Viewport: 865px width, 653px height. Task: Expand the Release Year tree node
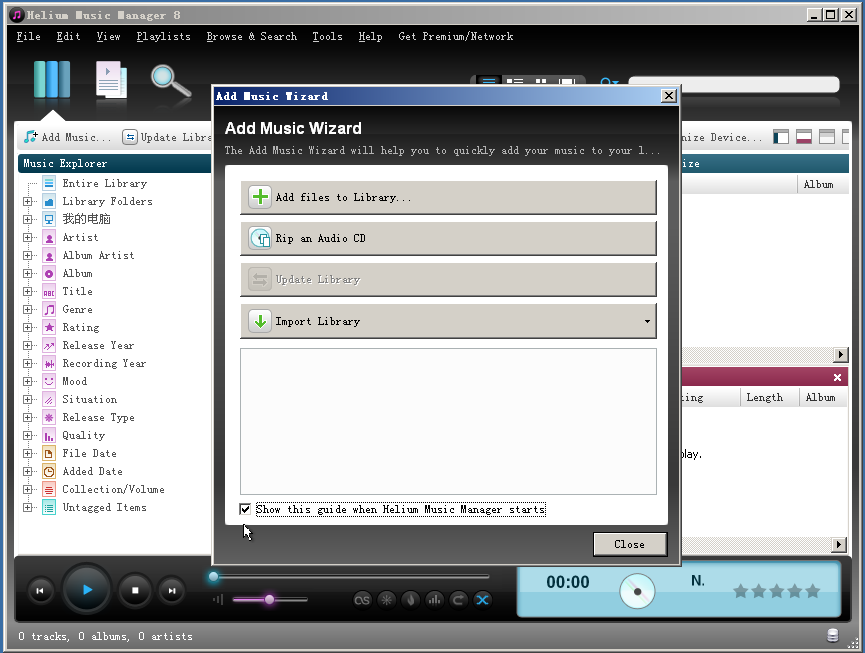(27, 345)
